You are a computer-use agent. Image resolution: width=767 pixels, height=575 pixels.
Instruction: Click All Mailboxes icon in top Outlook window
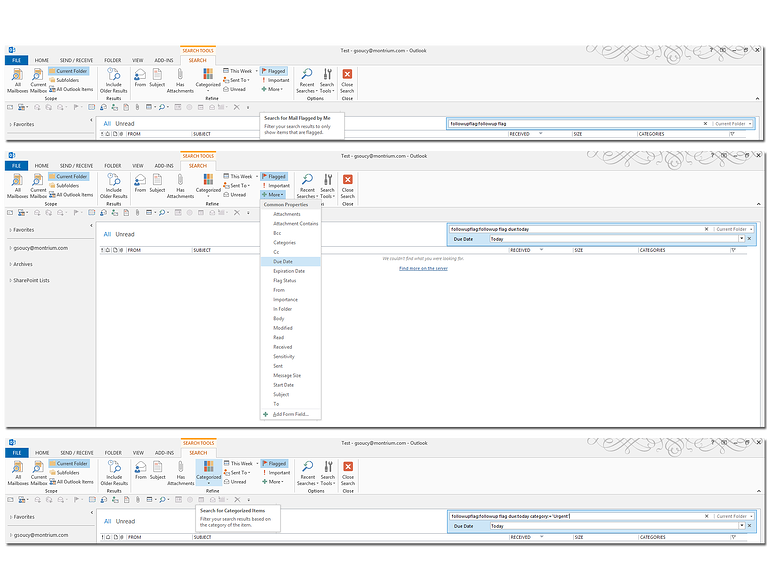[x=18, y=80]
